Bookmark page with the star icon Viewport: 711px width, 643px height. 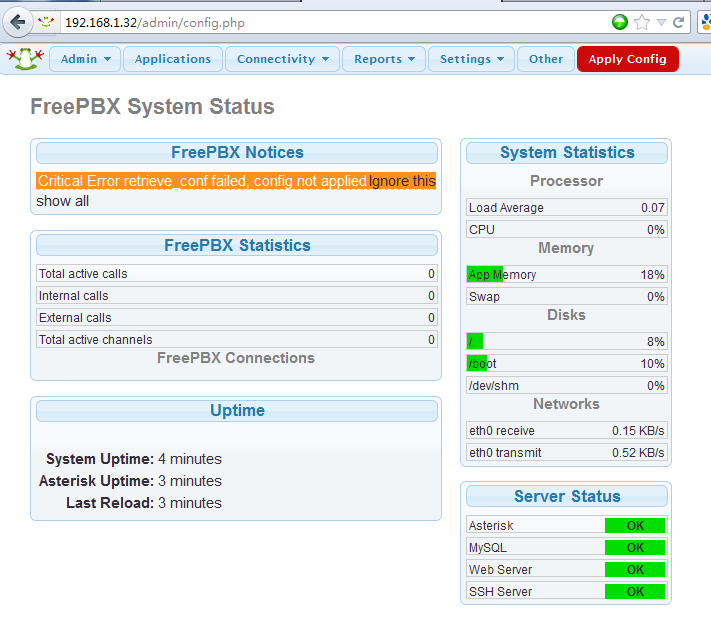pyautogui.click(x=642, y=22)
